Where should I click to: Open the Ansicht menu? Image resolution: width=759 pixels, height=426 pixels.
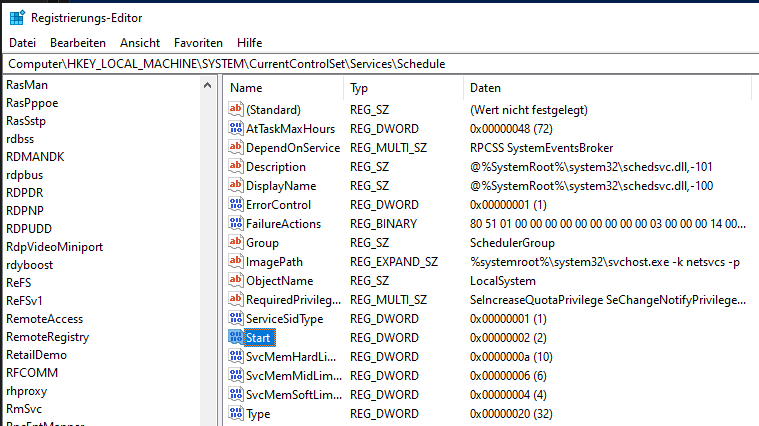[140, 43]
